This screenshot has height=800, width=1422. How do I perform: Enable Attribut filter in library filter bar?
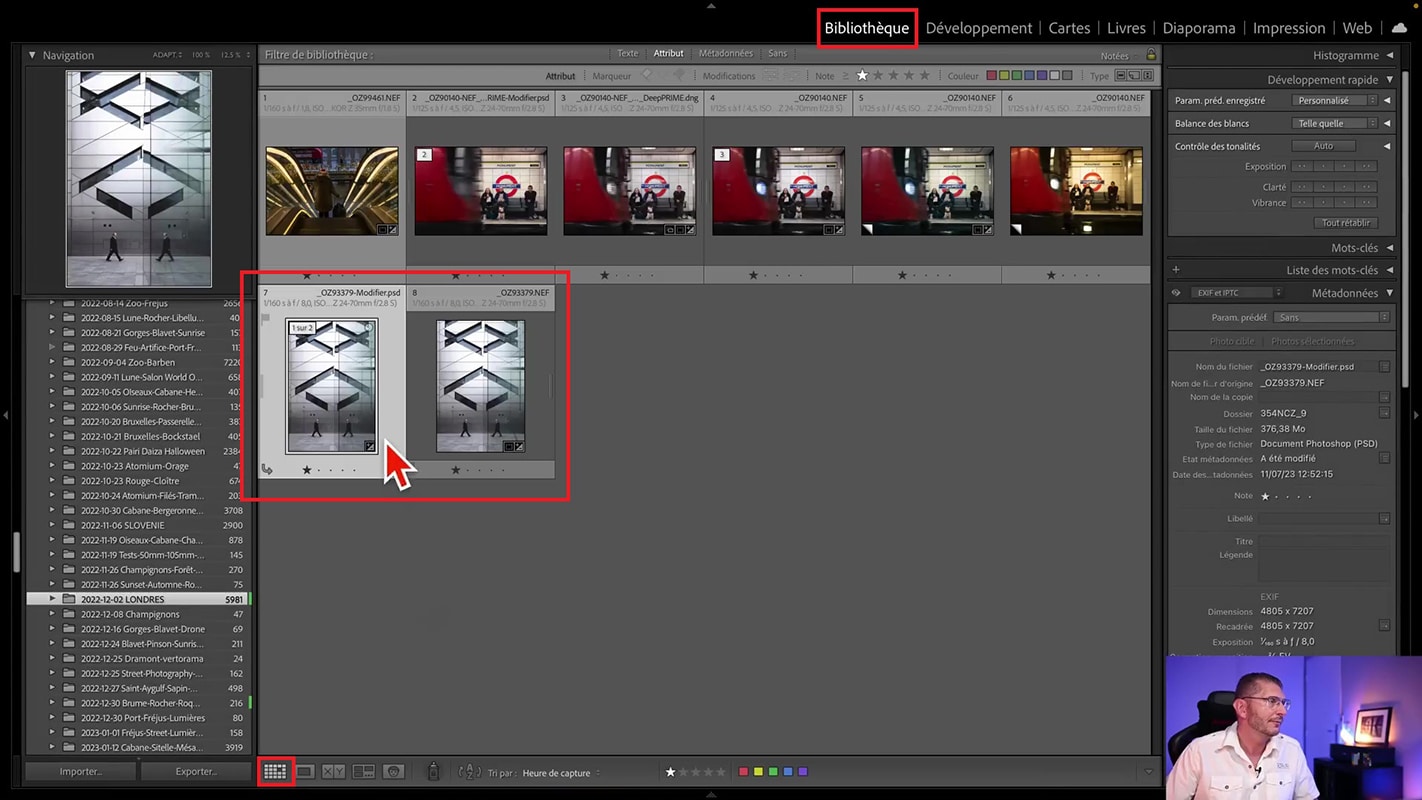(x=668, y=54)
